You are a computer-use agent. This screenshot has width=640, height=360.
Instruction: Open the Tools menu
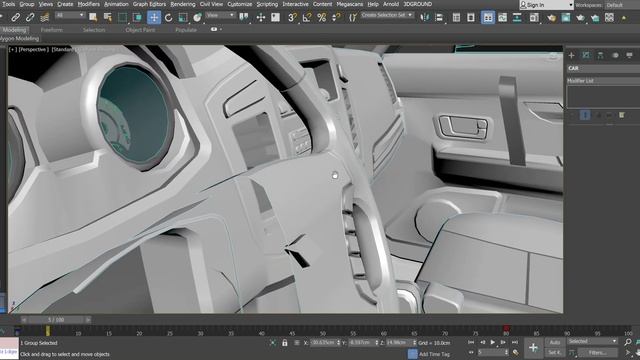[8, 4]
